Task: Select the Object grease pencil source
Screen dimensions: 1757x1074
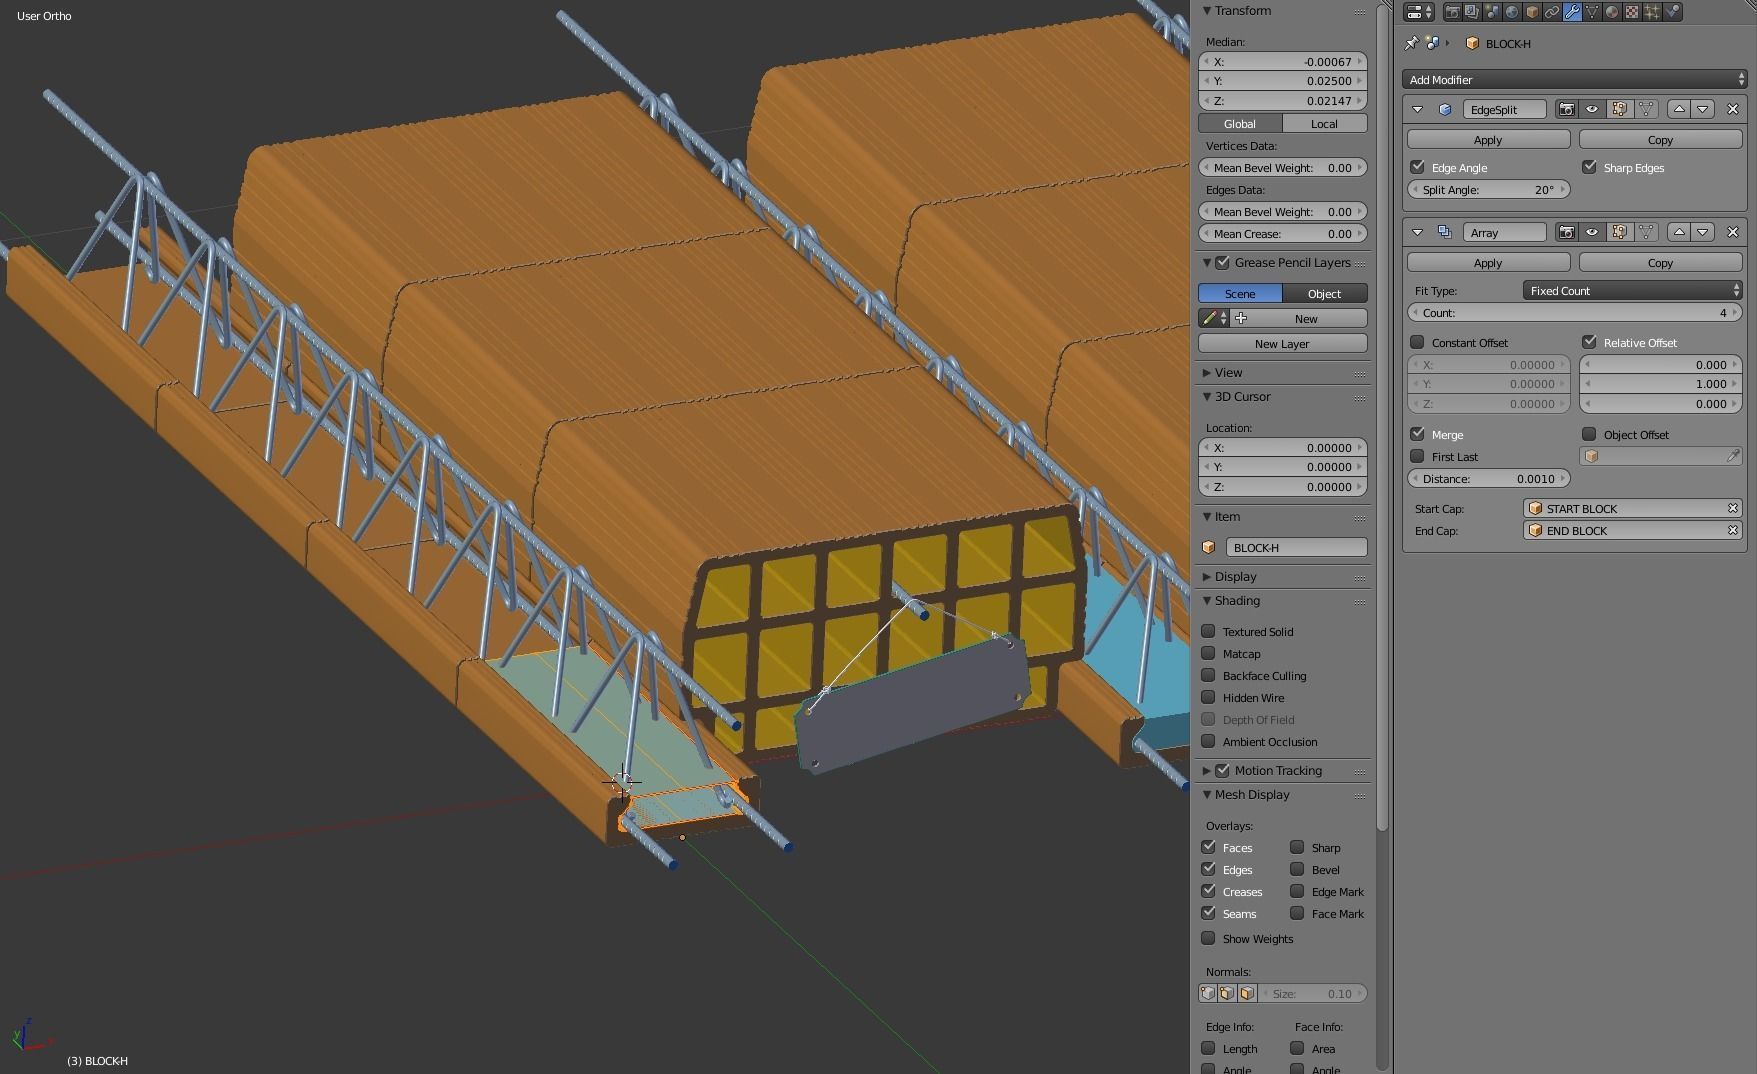Action: tap(1324, 294)
